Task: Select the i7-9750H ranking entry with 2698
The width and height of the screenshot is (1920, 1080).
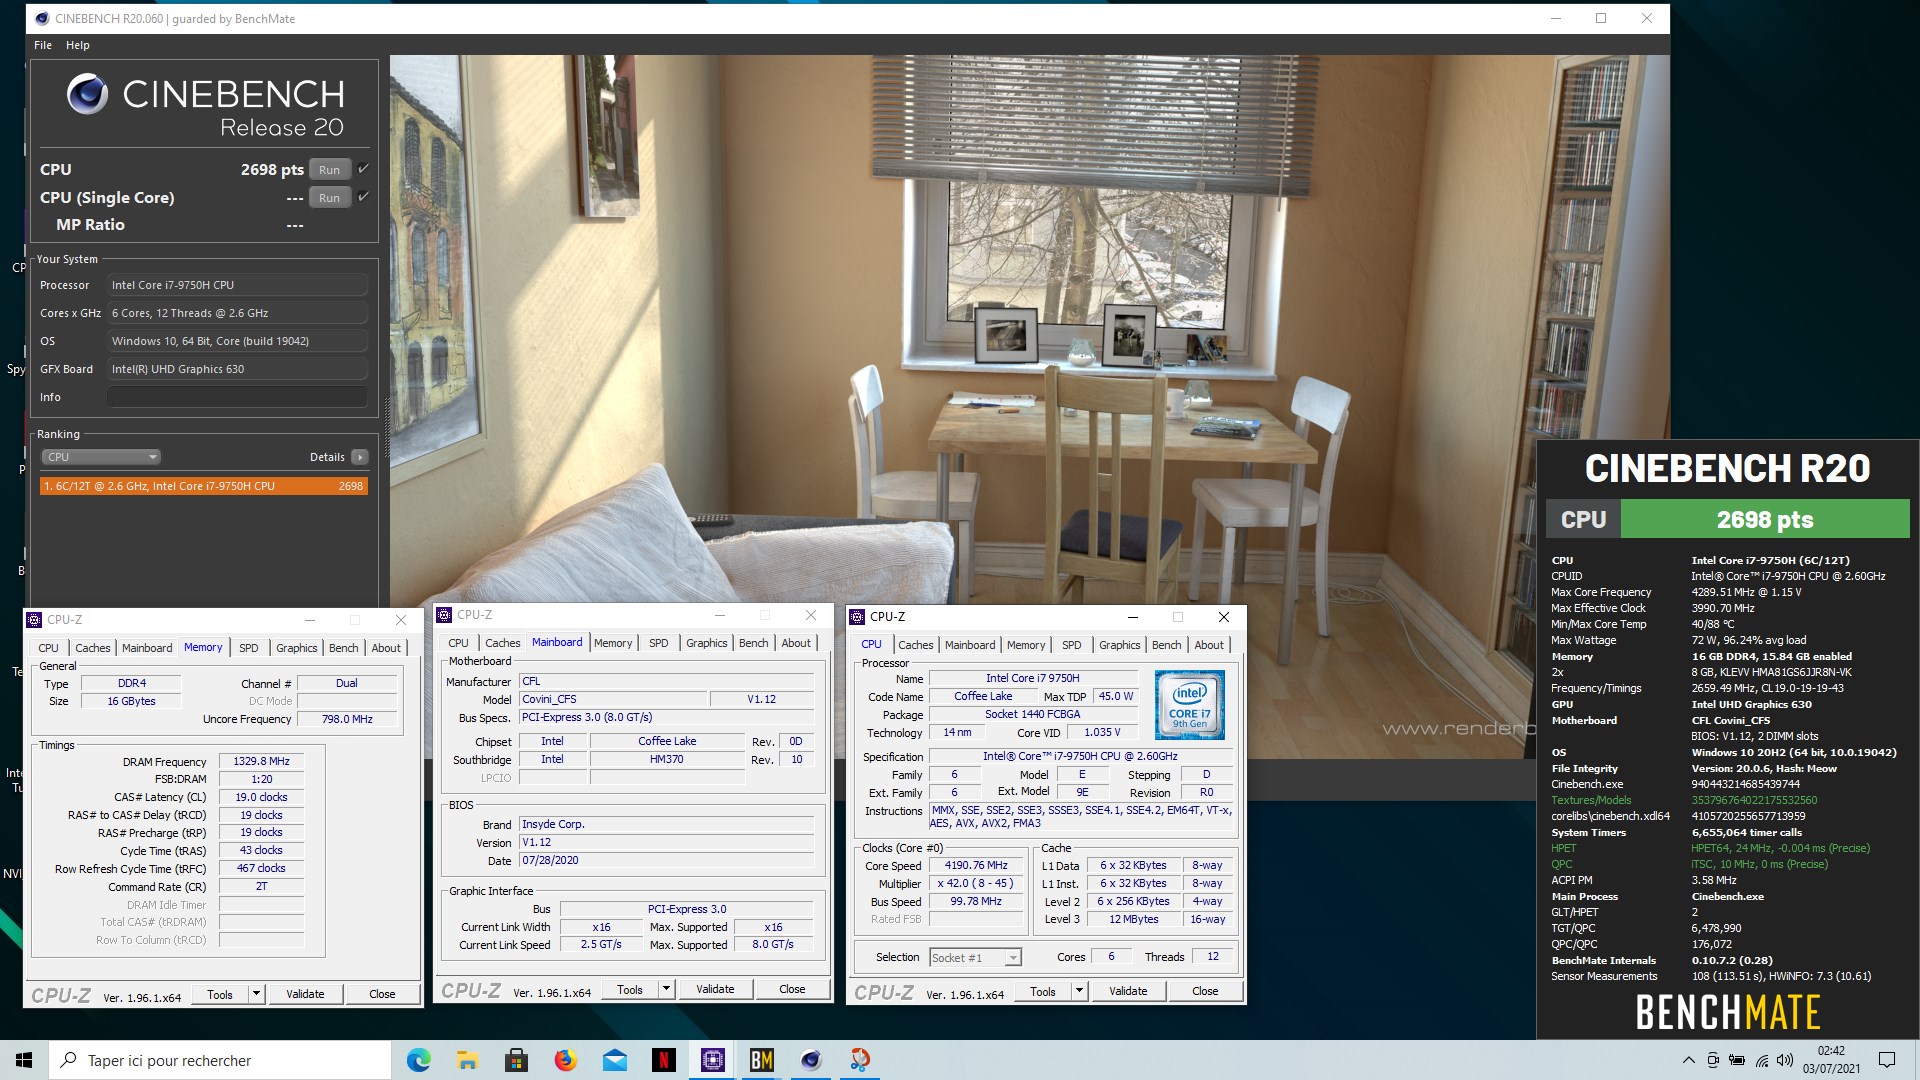Action: (203, 486)
